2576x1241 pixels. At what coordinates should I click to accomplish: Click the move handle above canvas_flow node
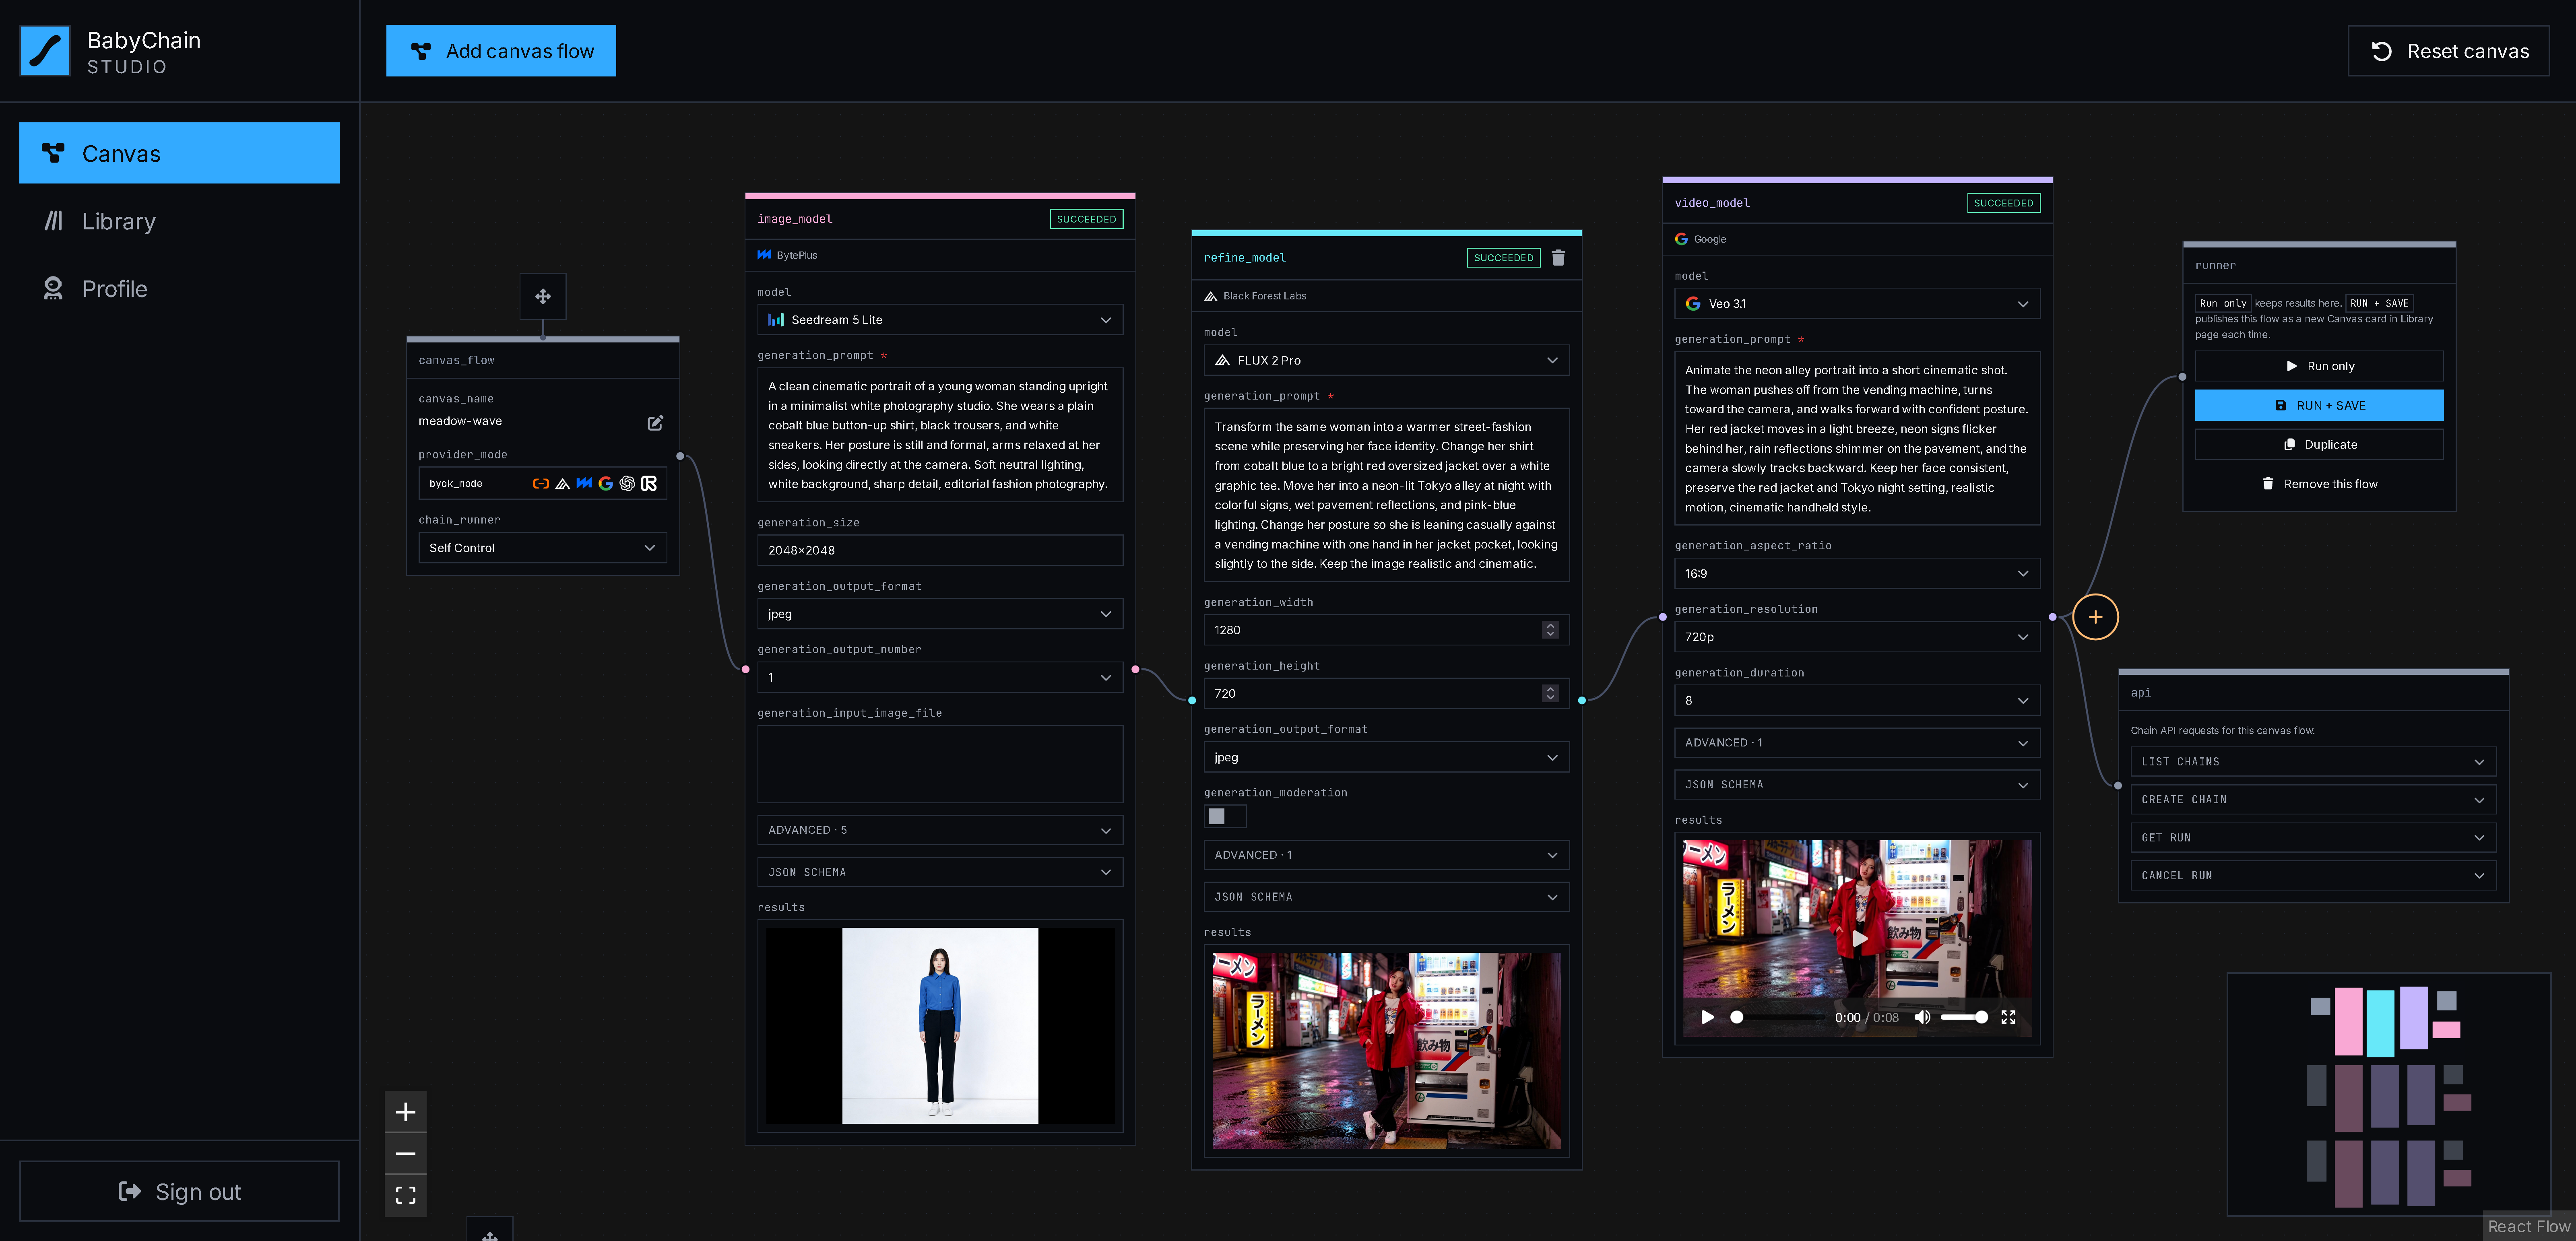(x=543, y=296)
